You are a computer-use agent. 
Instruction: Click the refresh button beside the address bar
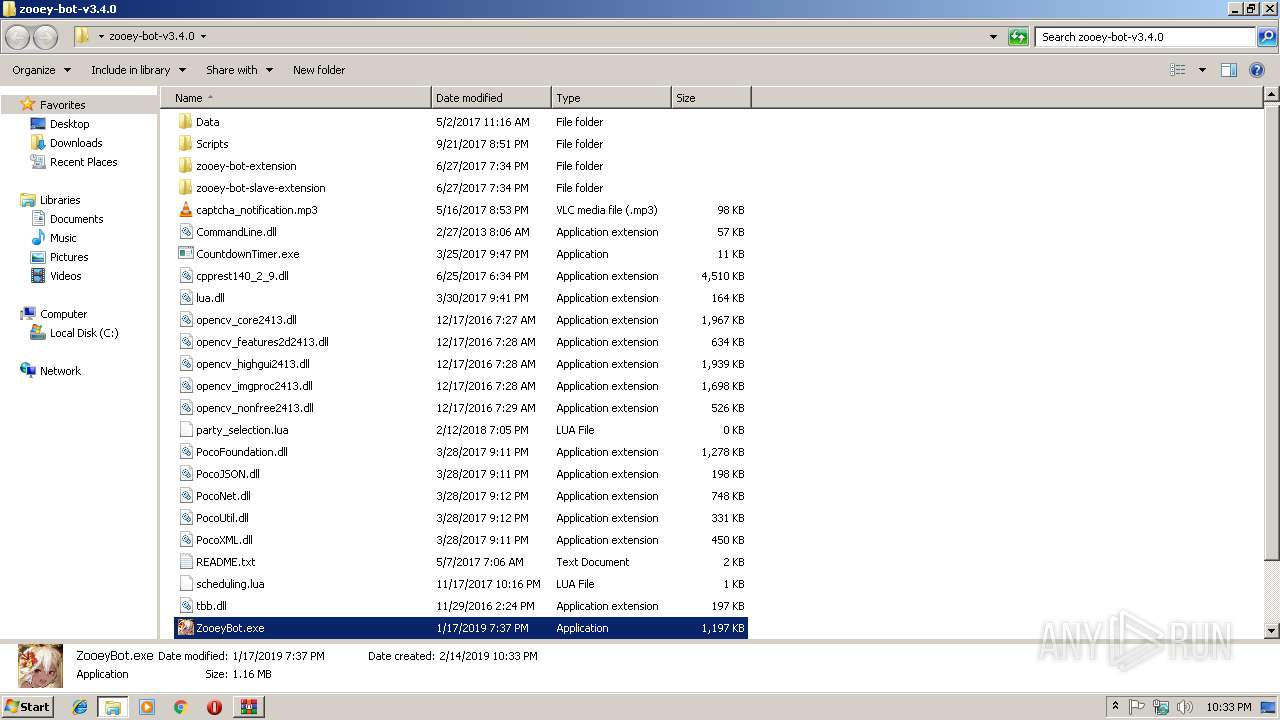[x=1018, y=37]
